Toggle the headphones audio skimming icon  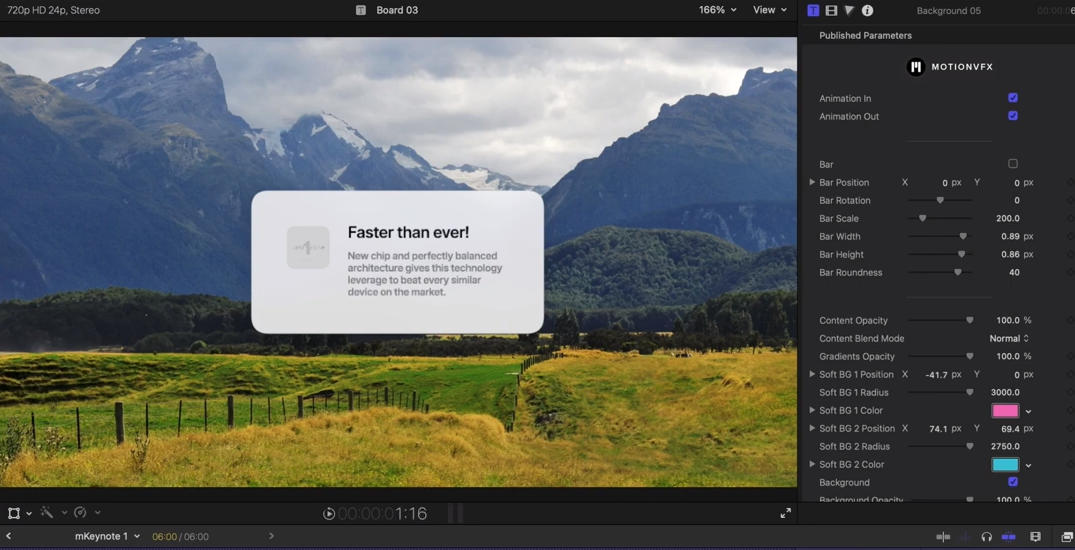coord(986,537)
